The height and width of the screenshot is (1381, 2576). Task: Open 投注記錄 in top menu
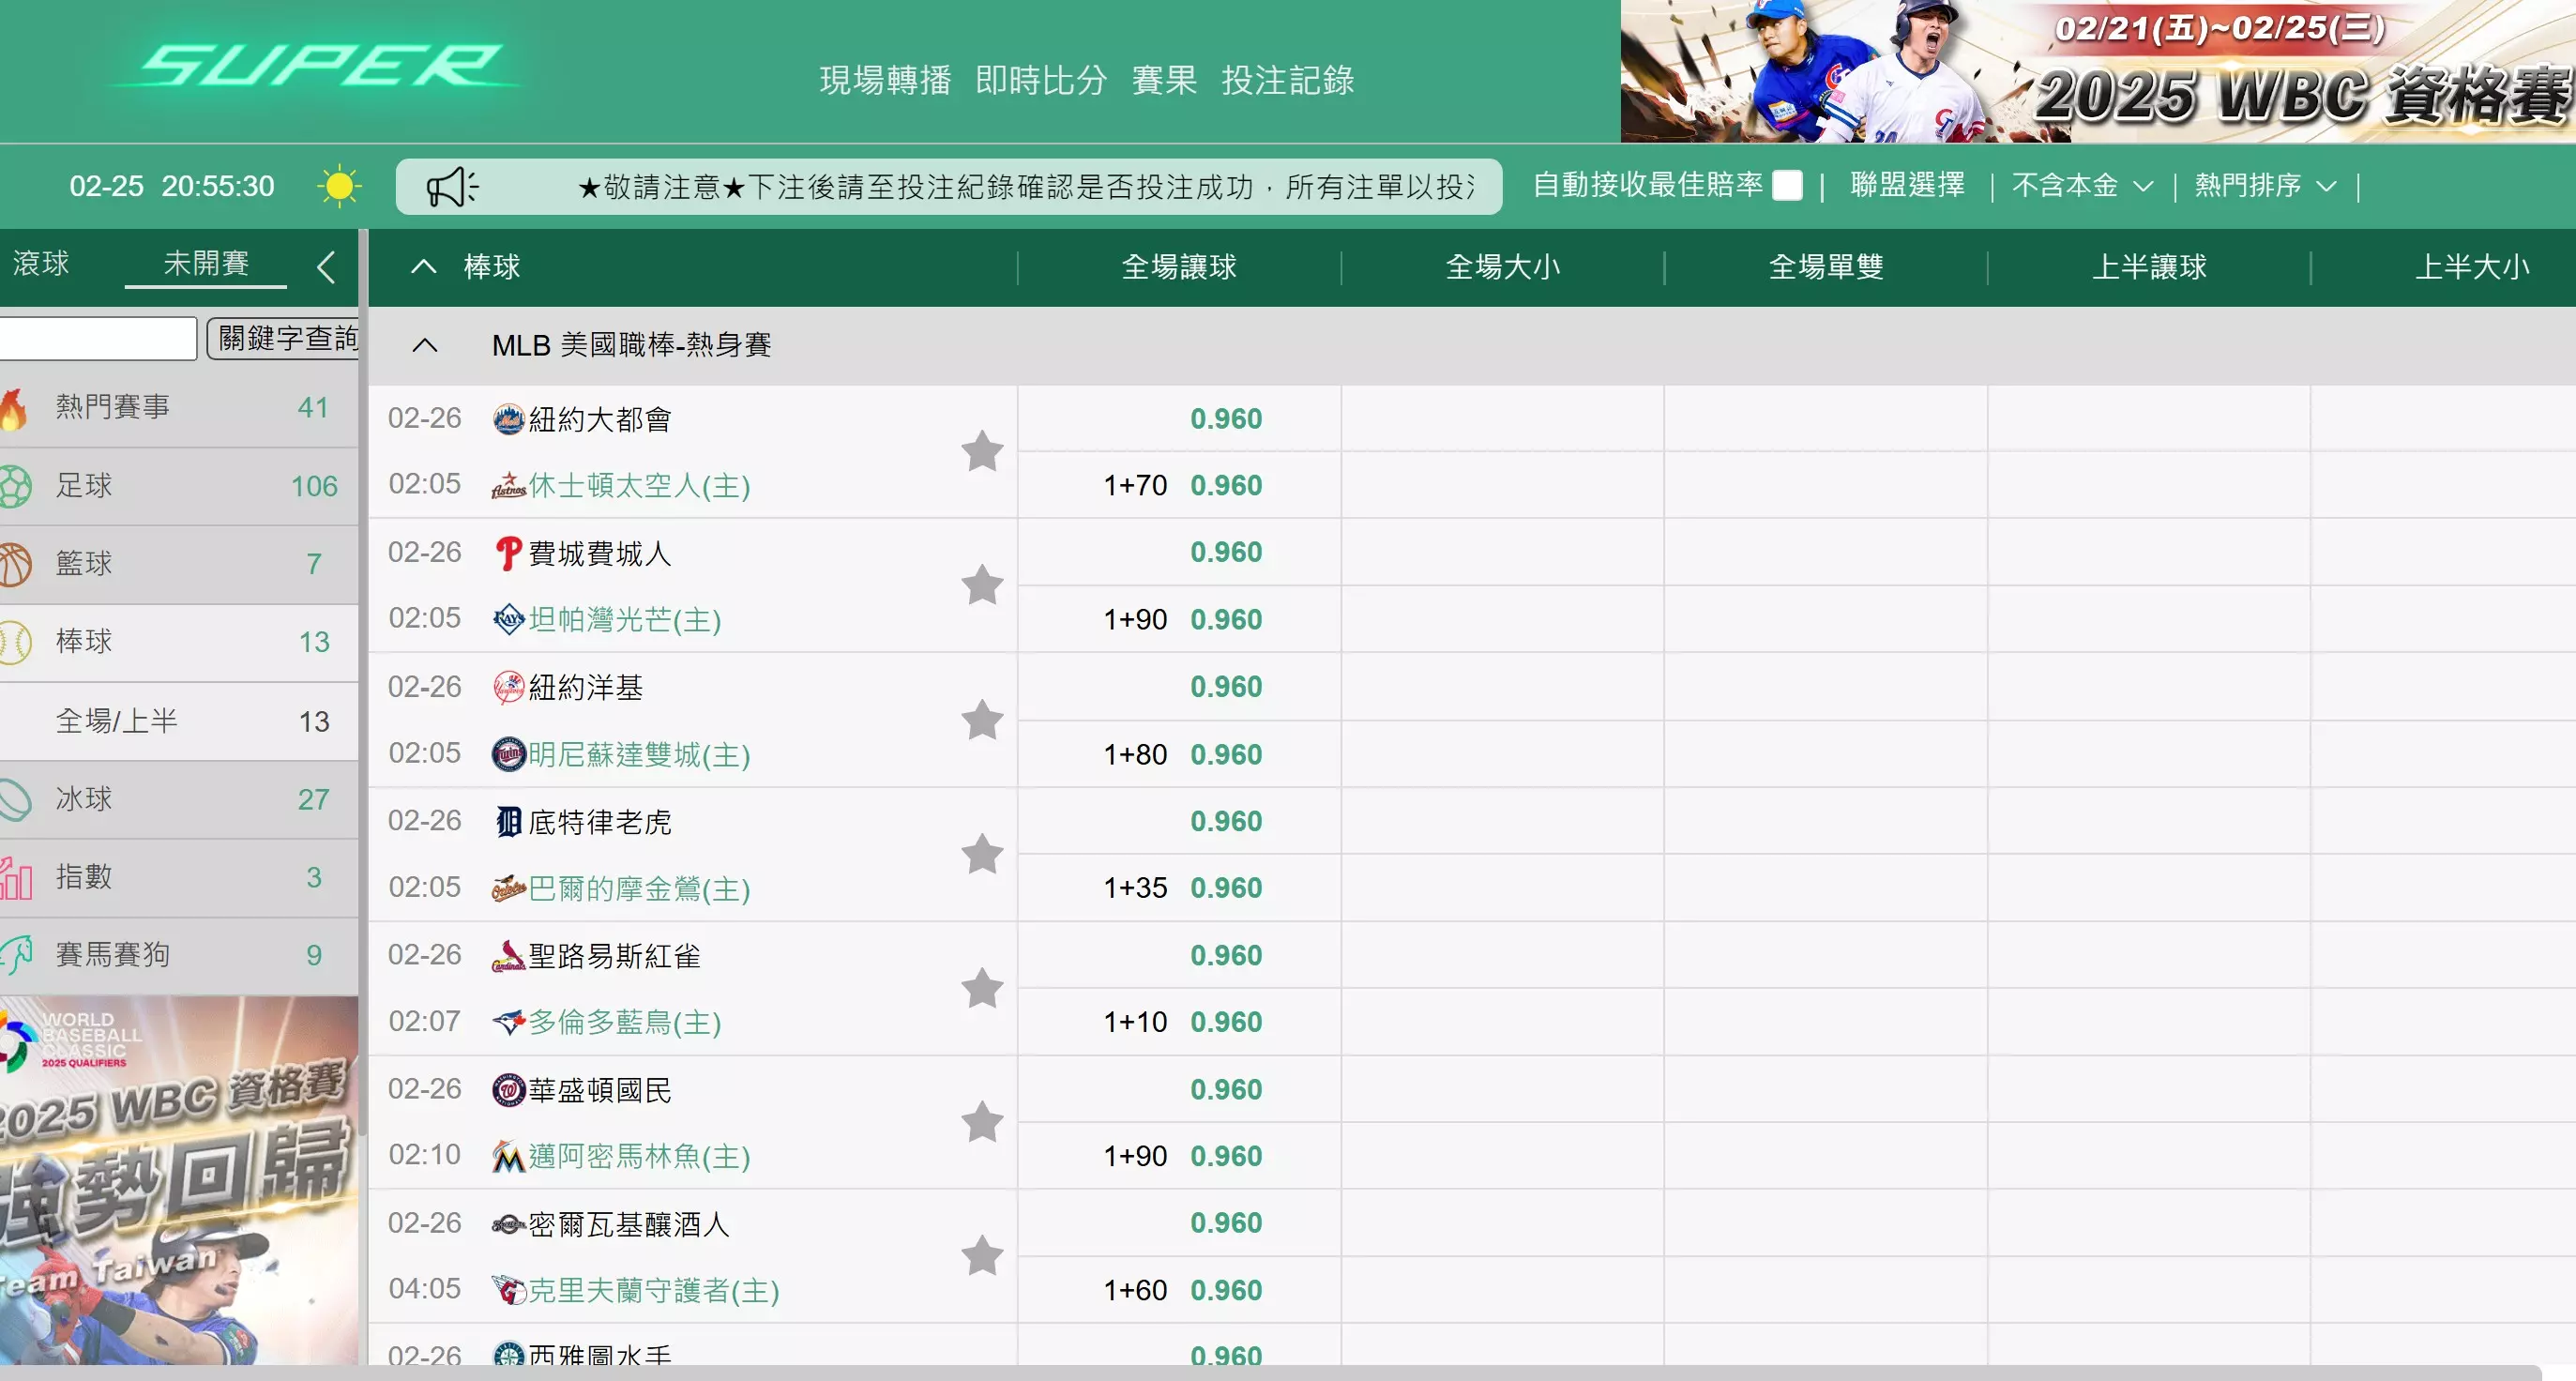[x=1288, y=81]
